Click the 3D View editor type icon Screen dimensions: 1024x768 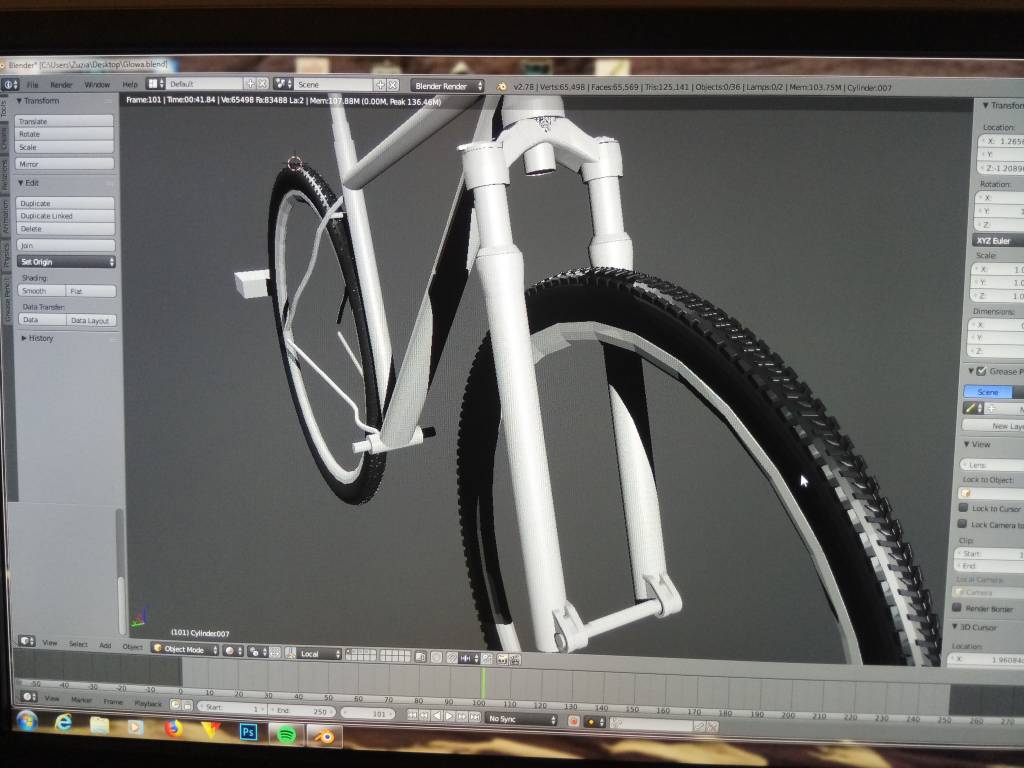27,641
